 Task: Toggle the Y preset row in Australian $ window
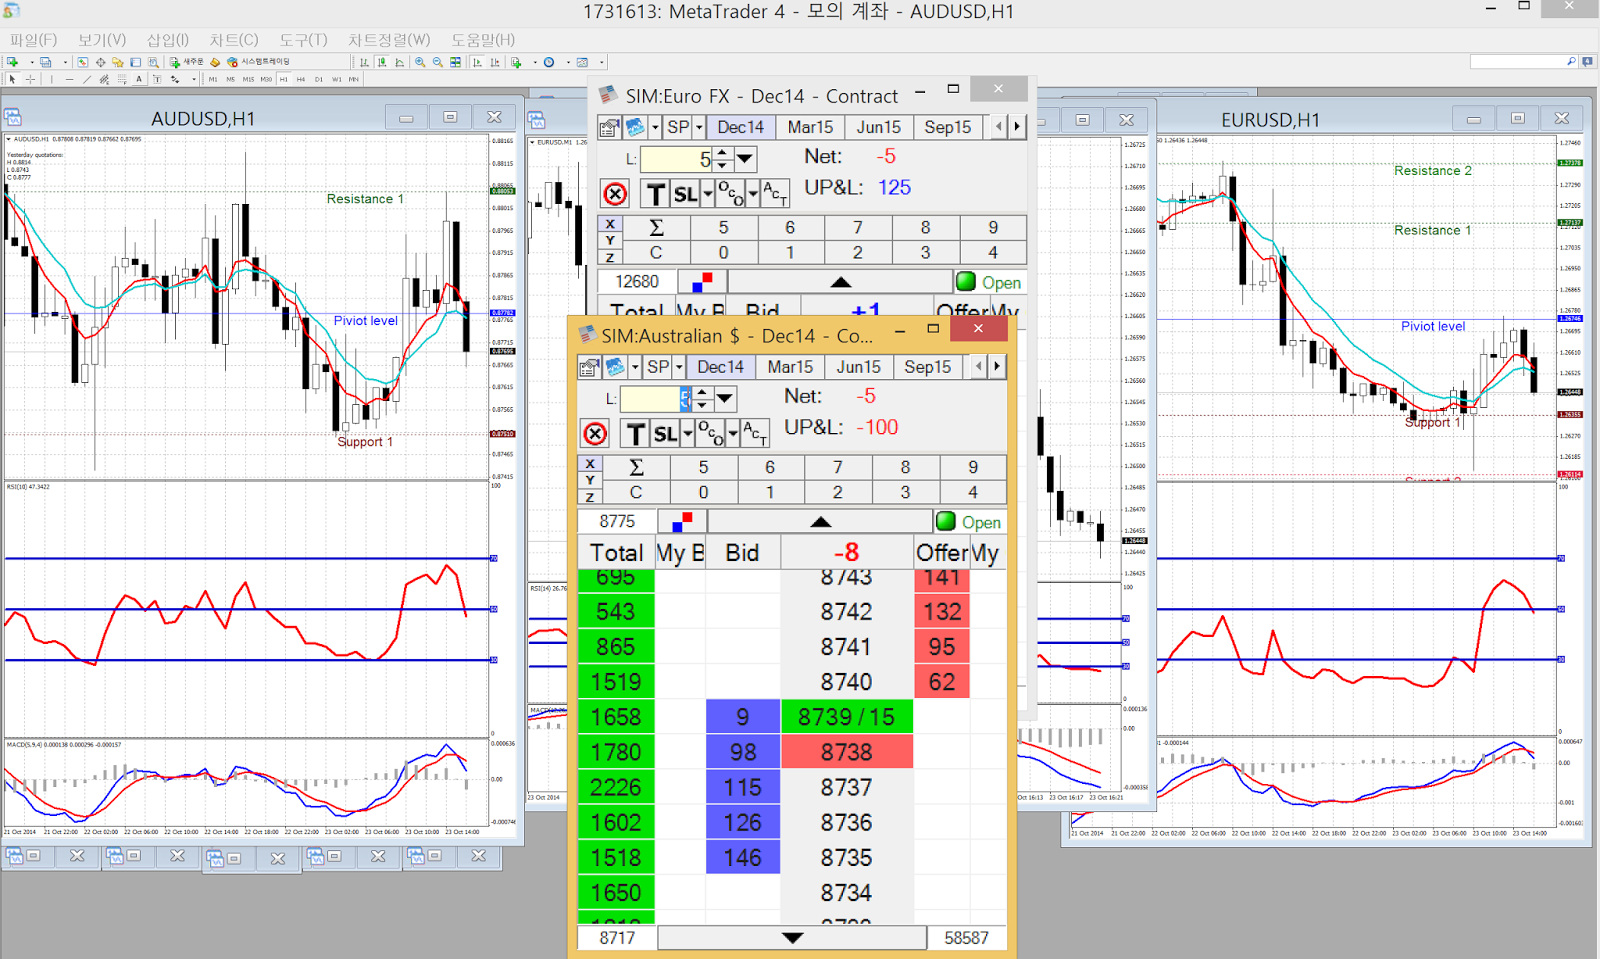click(x=590, y=480)
